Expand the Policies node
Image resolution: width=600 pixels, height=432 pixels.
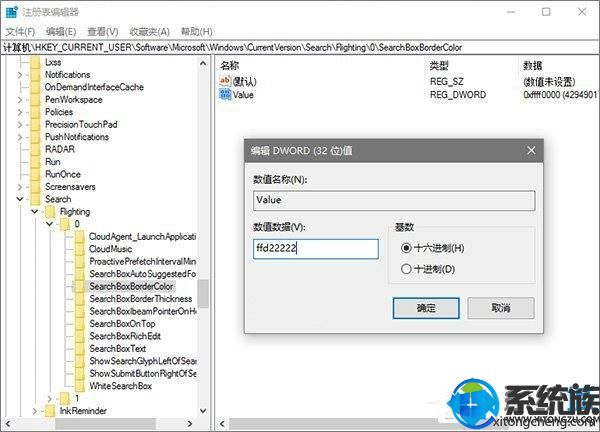20,112
